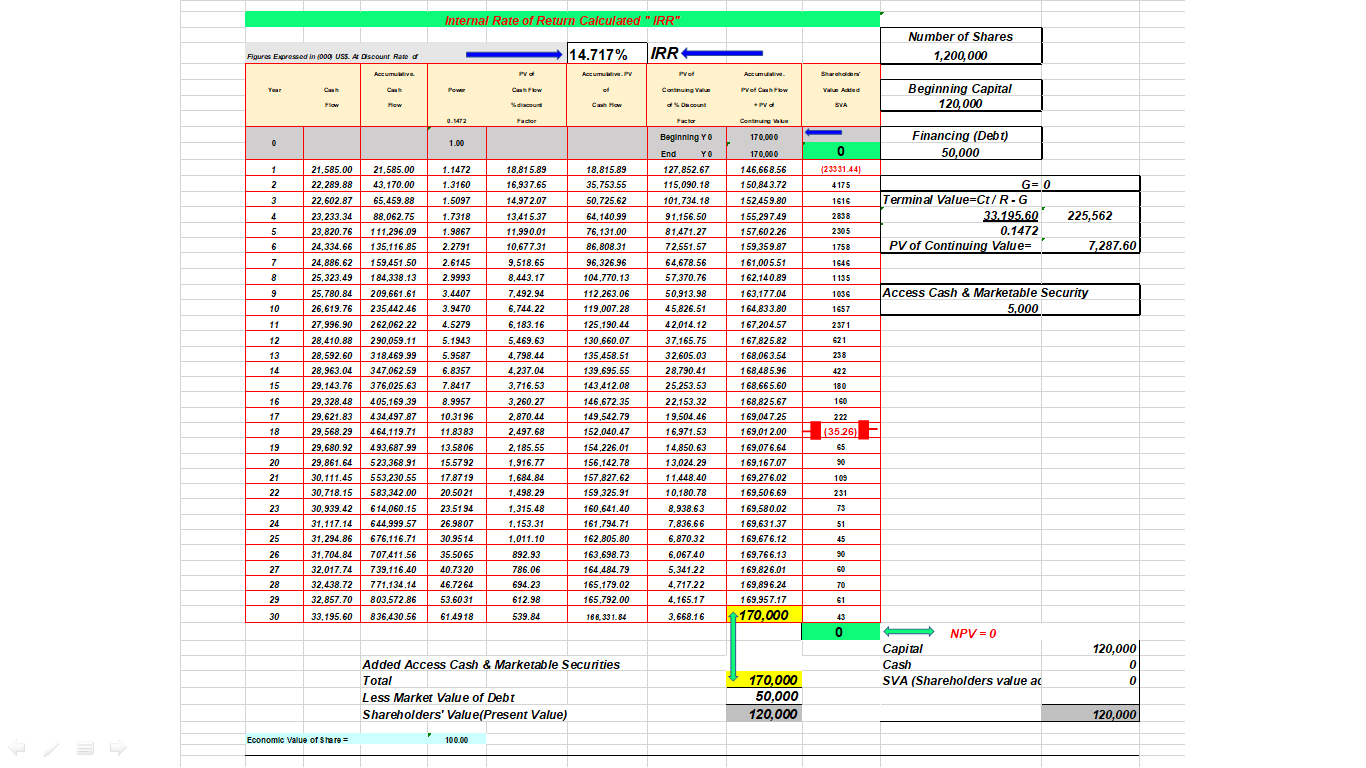Select the power factor 1.1472 in year 1

click(457, 170)
